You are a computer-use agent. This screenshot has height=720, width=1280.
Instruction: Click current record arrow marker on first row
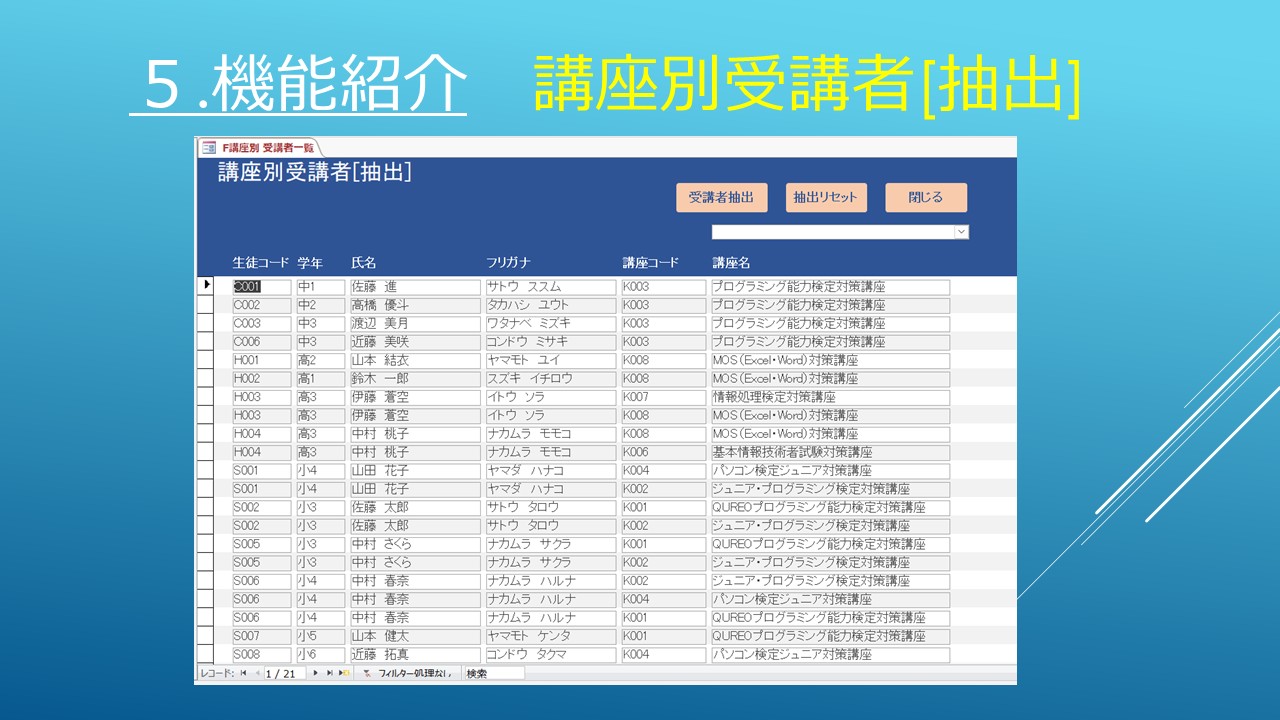206,286
